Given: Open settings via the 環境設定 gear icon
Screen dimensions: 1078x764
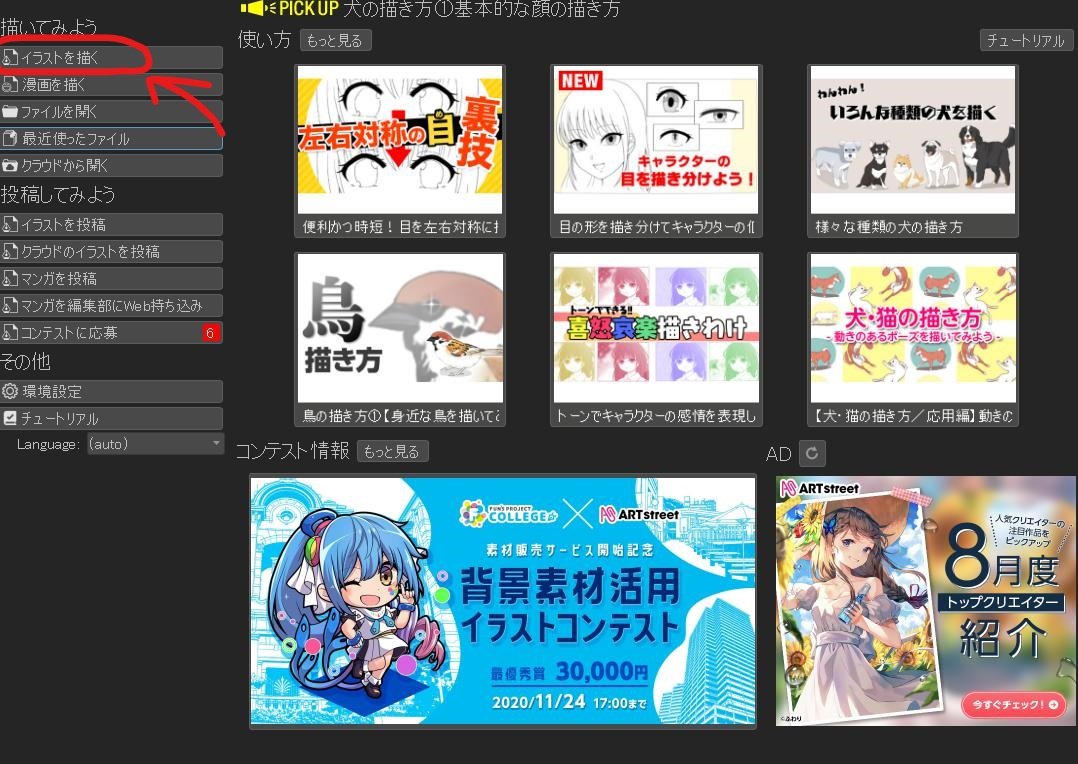Looking at the screenshot, I should pyautogui.click(x=9, y=391).
